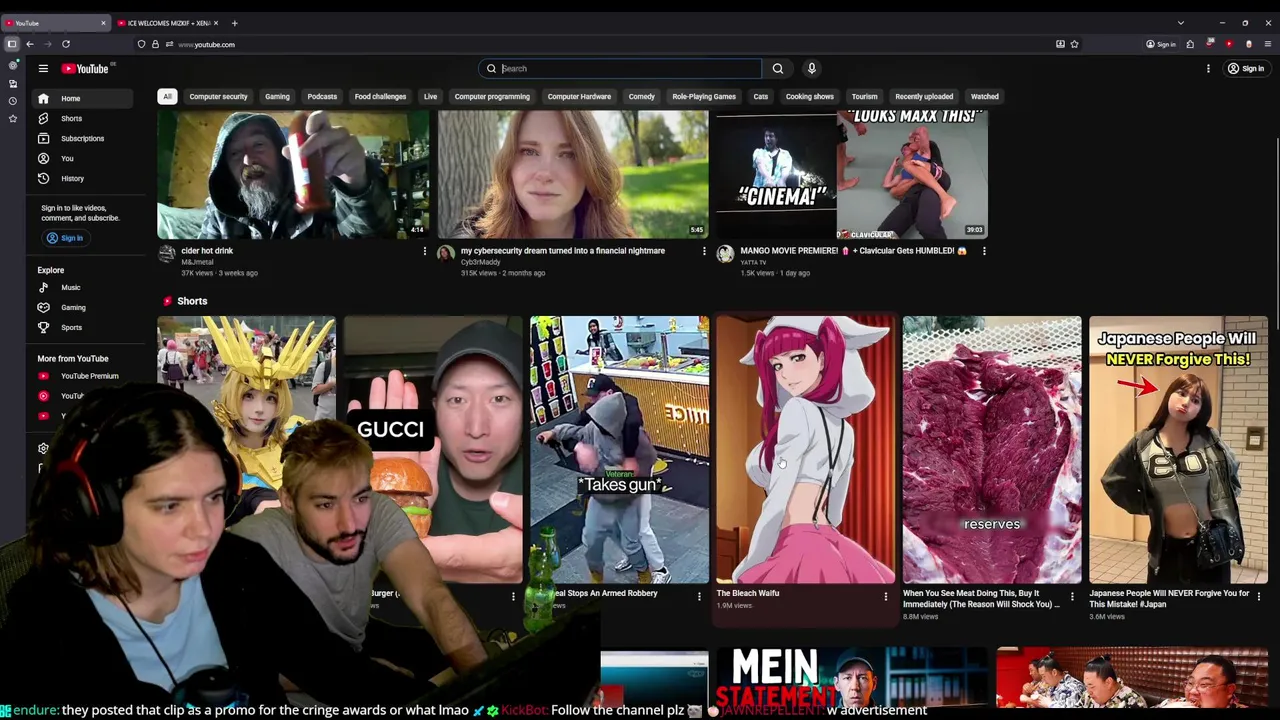Open video title 'cider hot drink'
The width and height of the screenshot is (1280, 720).
pyautogui.click(x=207, y=251)
